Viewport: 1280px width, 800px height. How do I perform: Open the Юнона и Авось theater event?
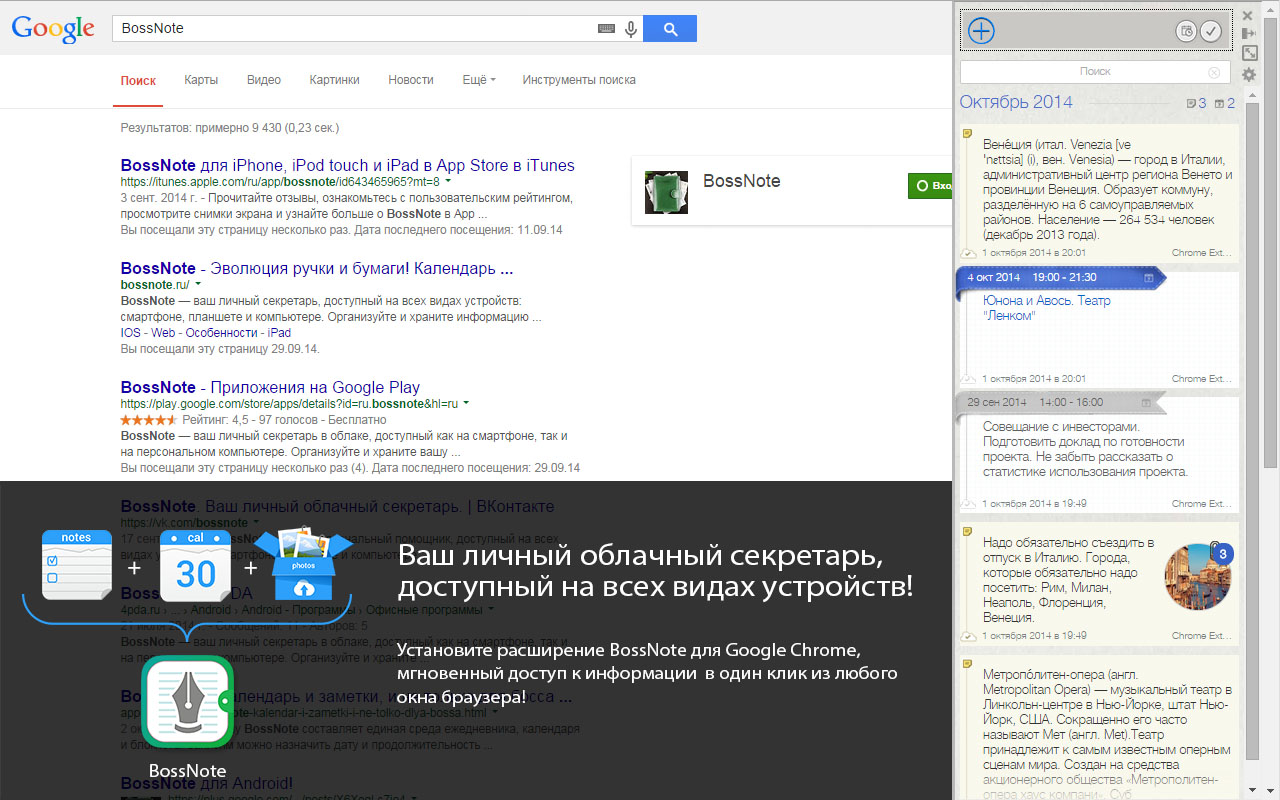coord(1047,308)
